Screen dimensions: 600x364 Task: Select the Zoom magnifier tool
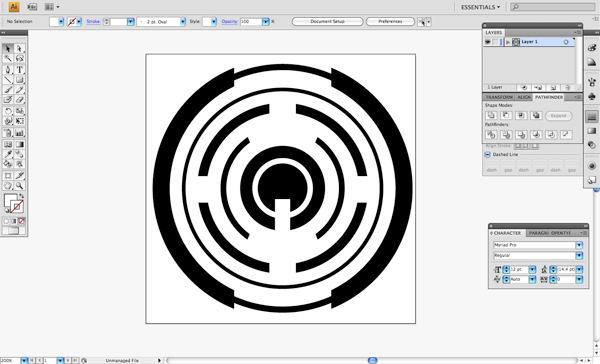[x=20, y=186]
